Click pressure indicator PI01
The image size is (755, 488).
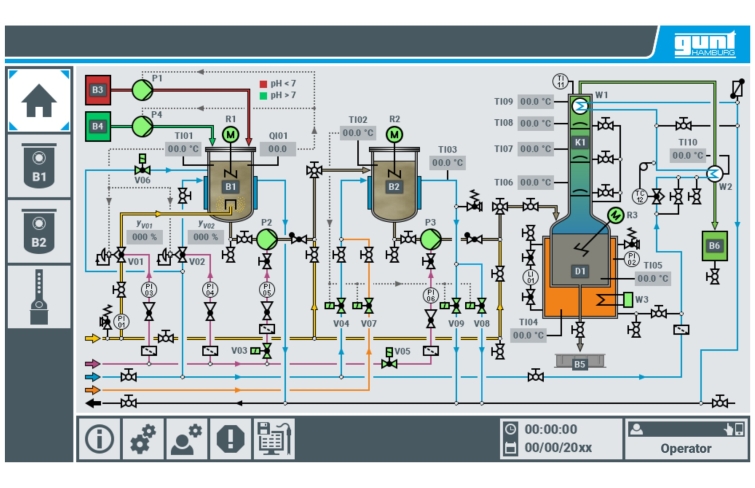coord(121,321)
